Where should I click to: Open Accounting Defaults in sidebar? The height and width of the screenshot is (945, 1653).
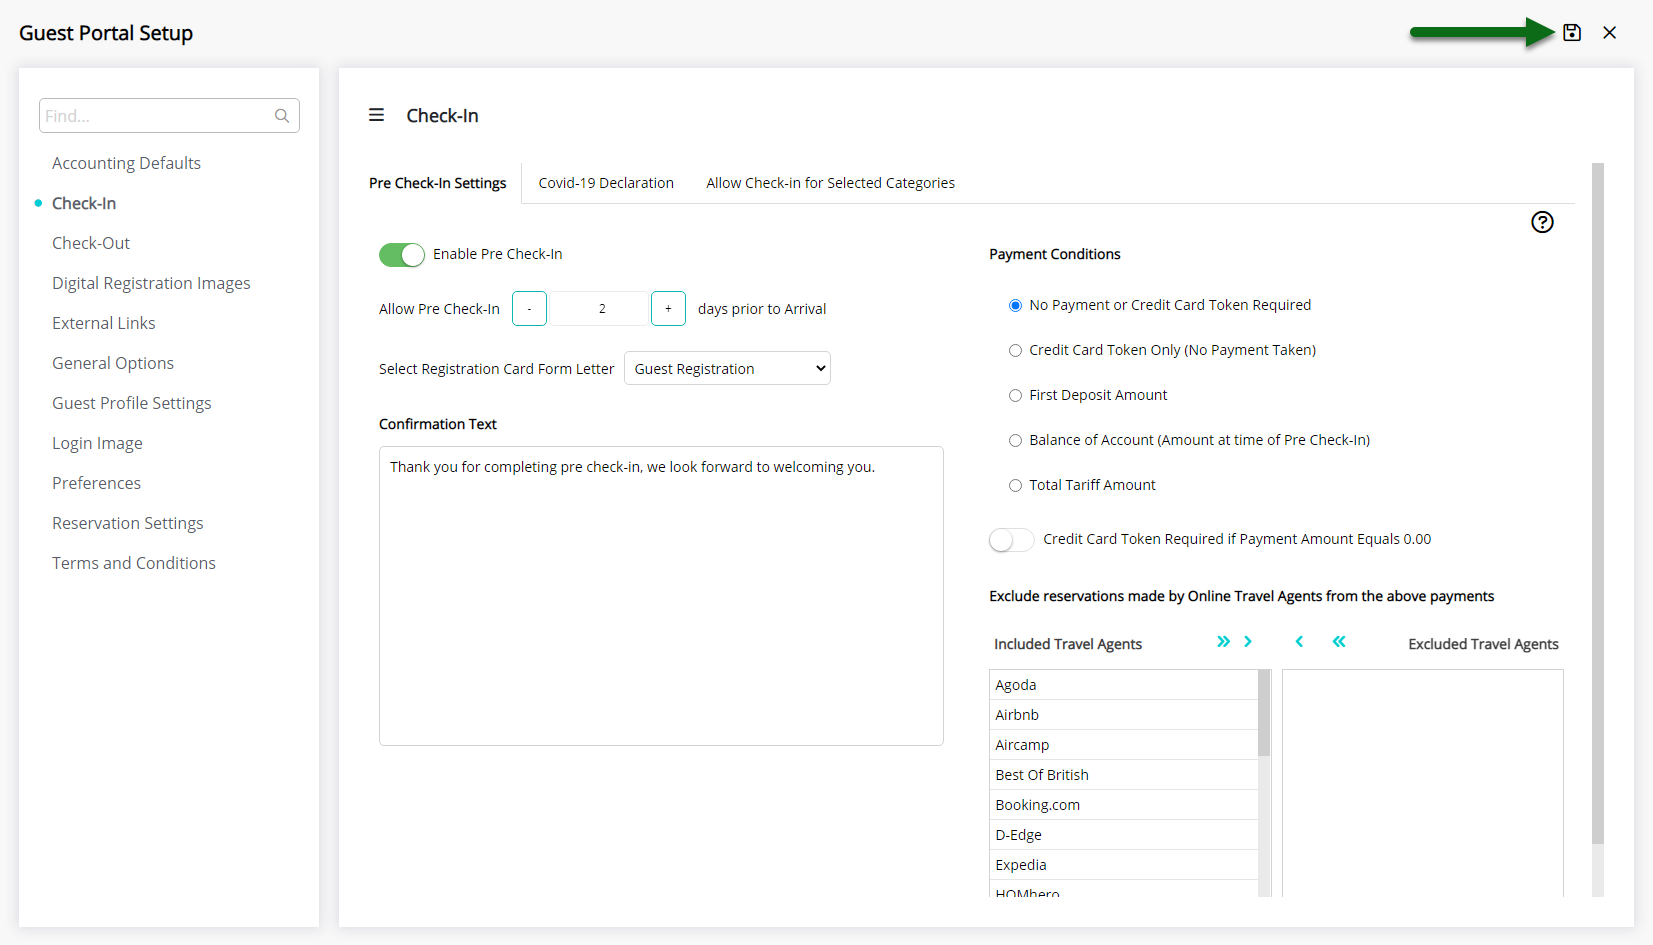pyautogui.click(x=126, y=163)
